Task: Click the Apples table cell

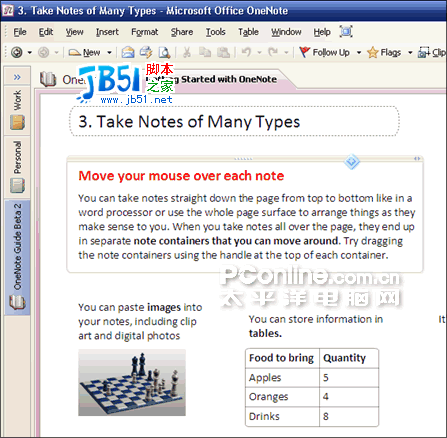Action: (282, 378)
